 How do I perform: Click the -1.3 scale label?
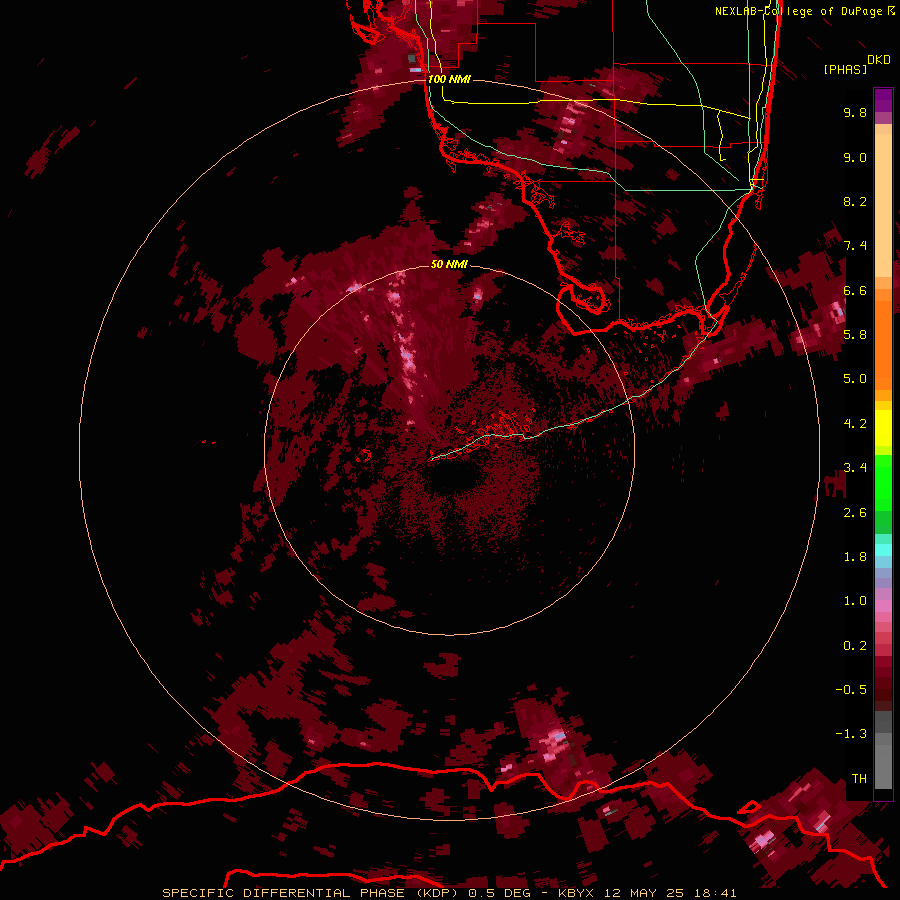click(x=851, y=734)
